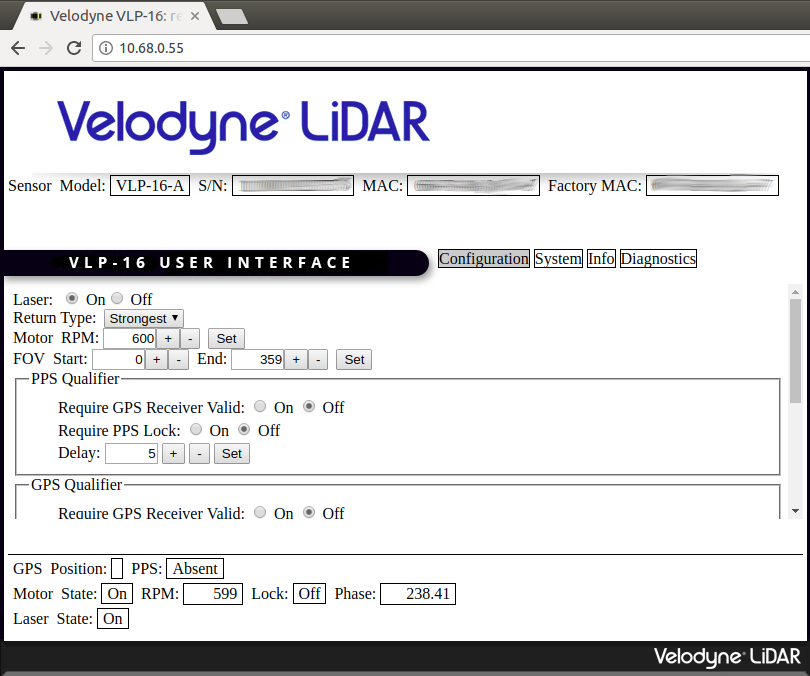
Task: Reload the page with the refresh icon
Action: [74, 48]
